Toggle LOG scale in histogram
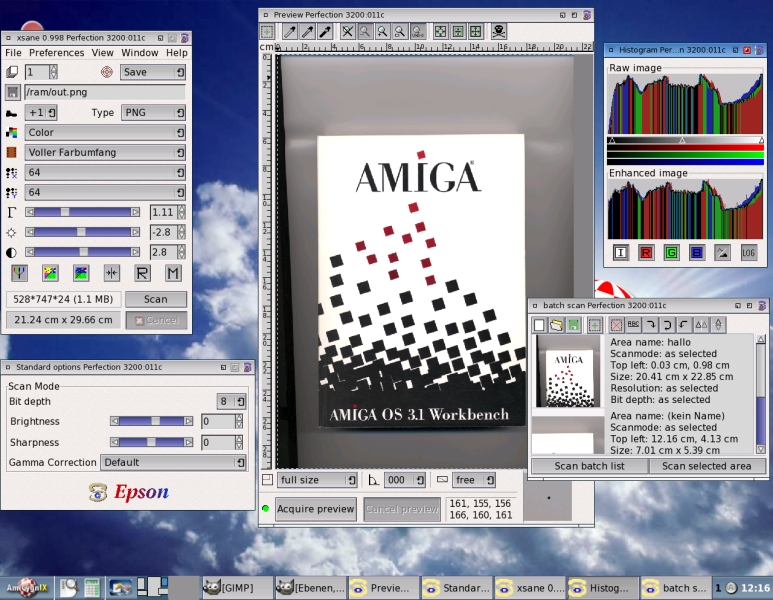 tap(748, 253)
